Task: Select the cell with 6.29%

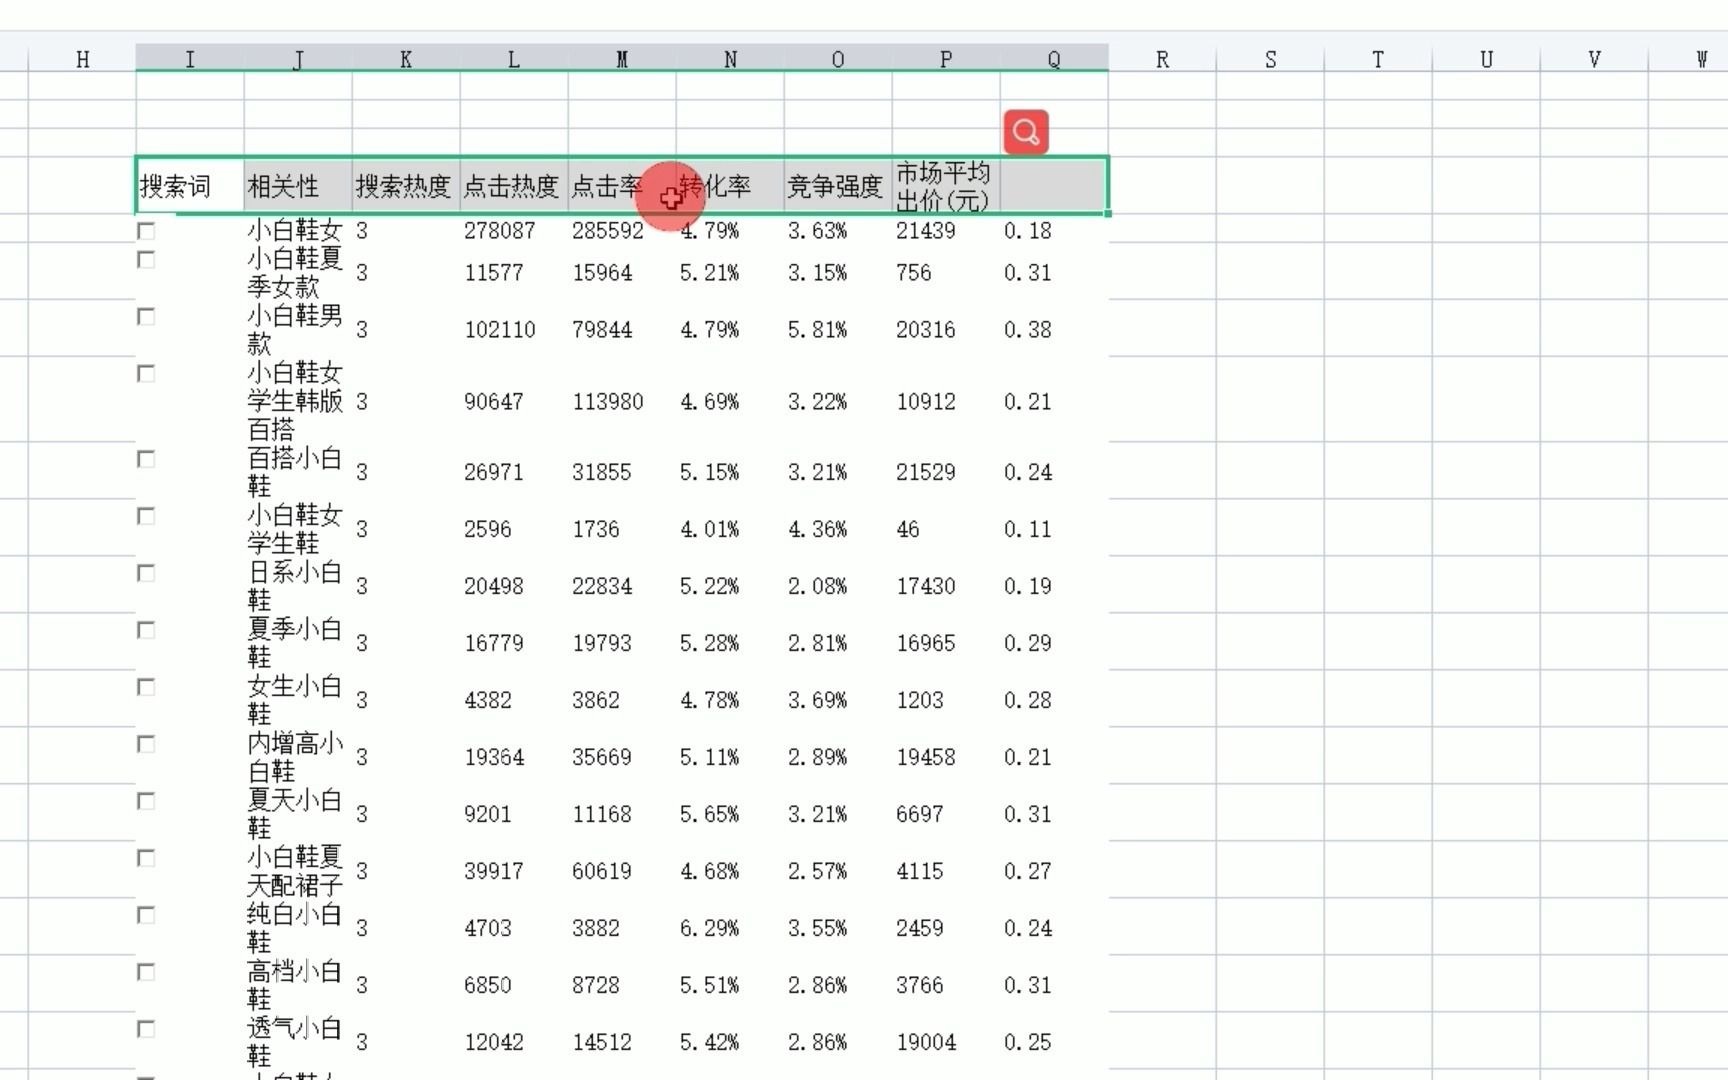Action: (x=730, y=927)
